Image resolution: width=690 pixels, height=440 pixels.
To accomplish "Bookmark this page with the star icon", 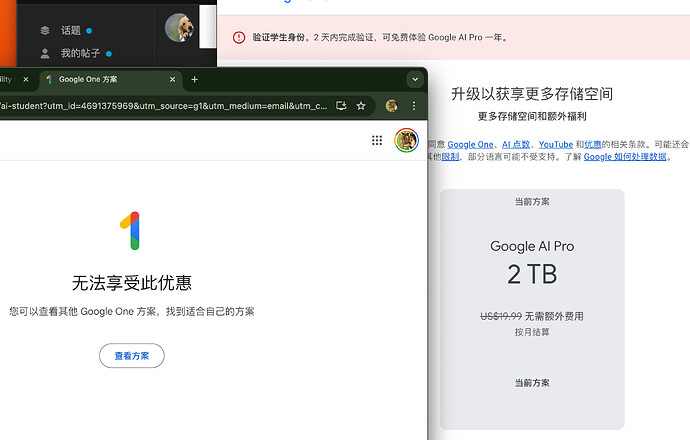I will (x=361, y=106).
